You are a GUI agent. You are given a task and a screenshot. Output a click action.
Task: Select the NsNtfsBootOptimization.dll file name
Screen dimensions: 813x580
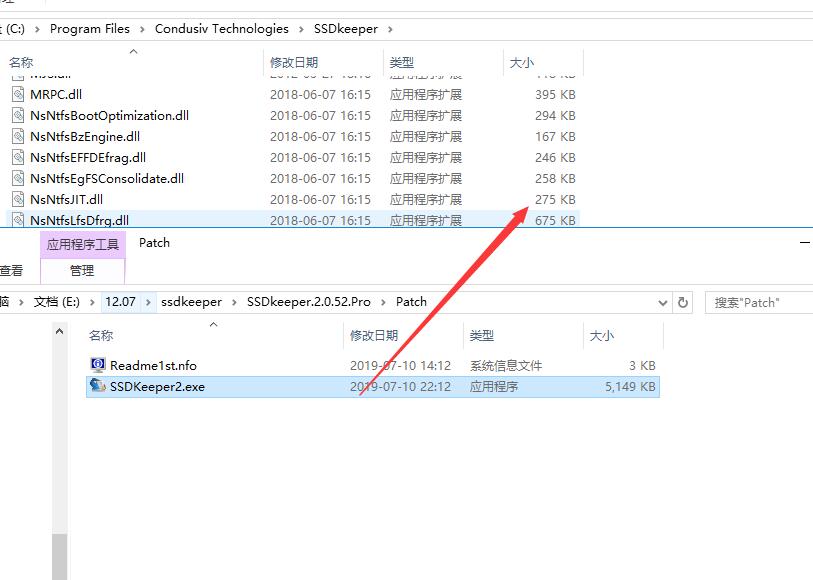(109, 115)
